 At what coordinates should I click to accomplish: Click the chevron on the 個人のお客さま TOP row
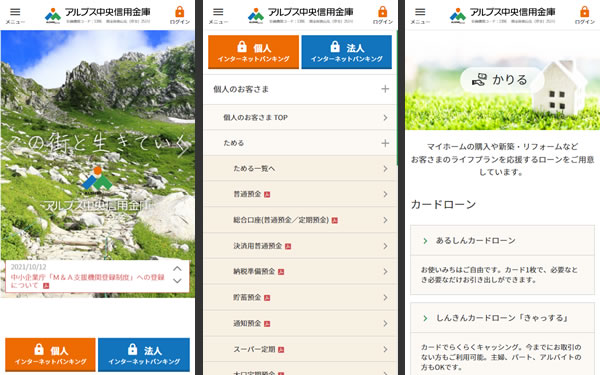tap(385, 117)
